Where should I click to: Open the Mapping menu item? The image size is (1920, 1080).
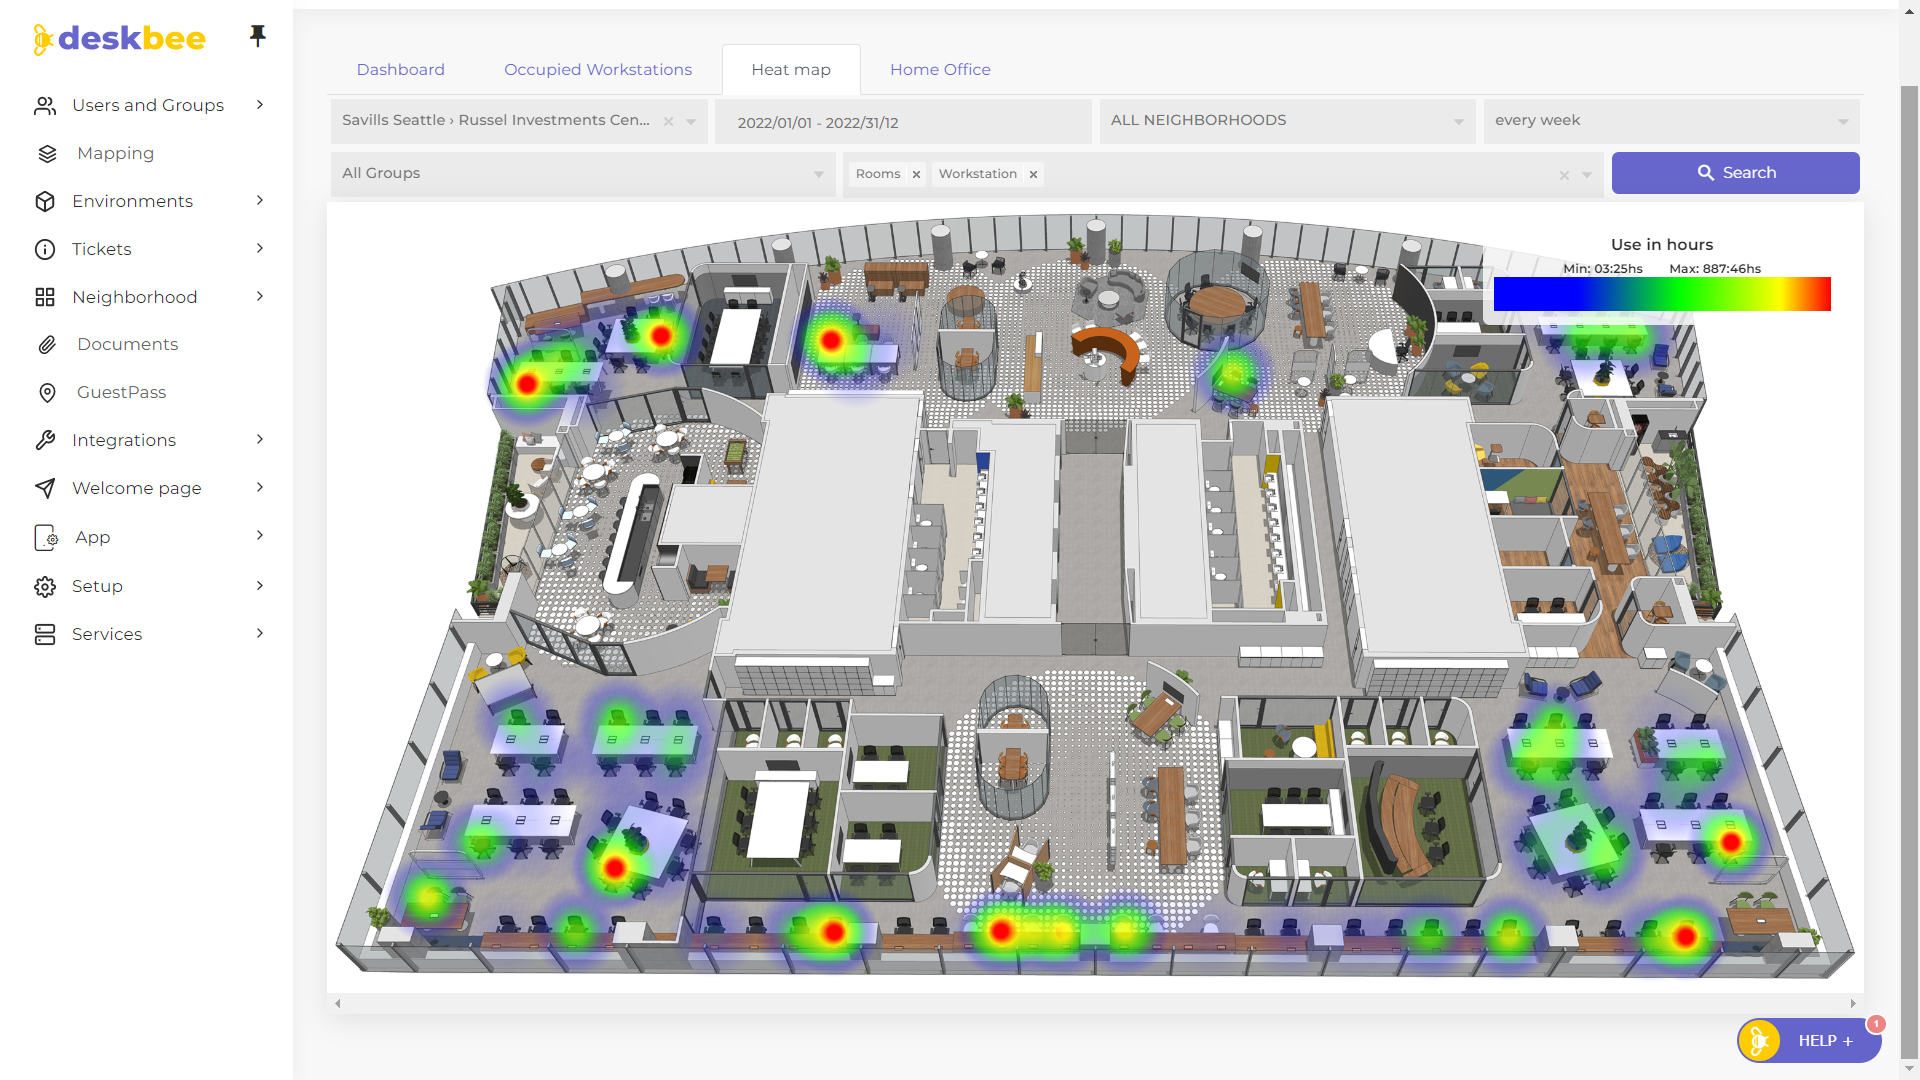[x=115, y=153]
